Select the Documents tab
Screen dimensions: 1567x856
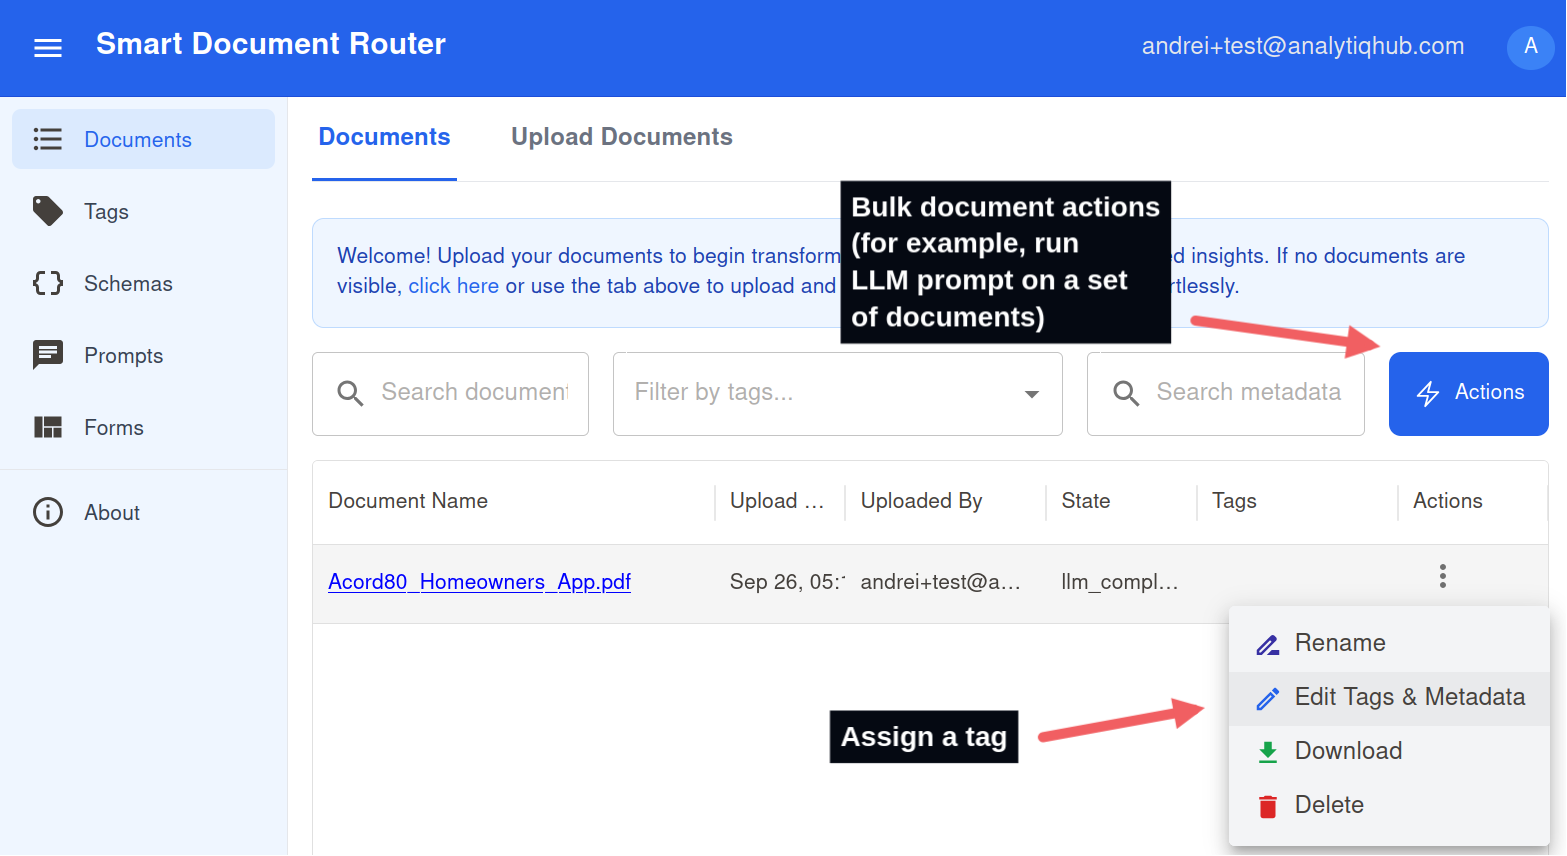click(x=384, y=137)
